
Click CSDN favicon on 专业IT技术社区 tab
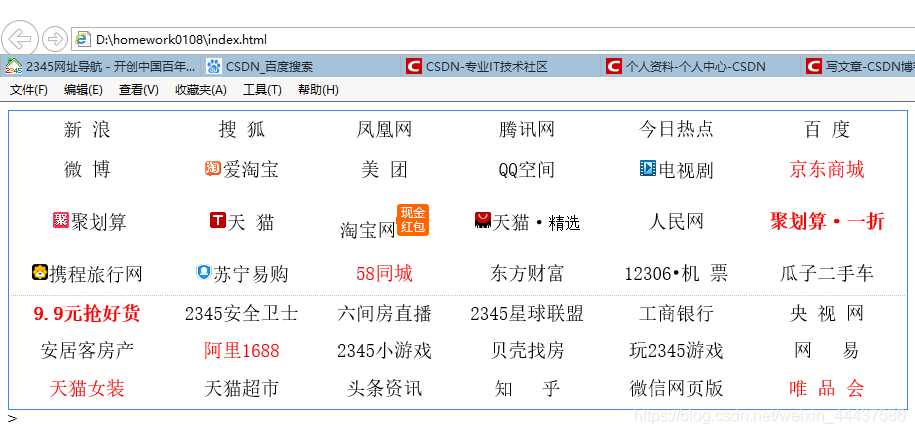click(414, 66)
